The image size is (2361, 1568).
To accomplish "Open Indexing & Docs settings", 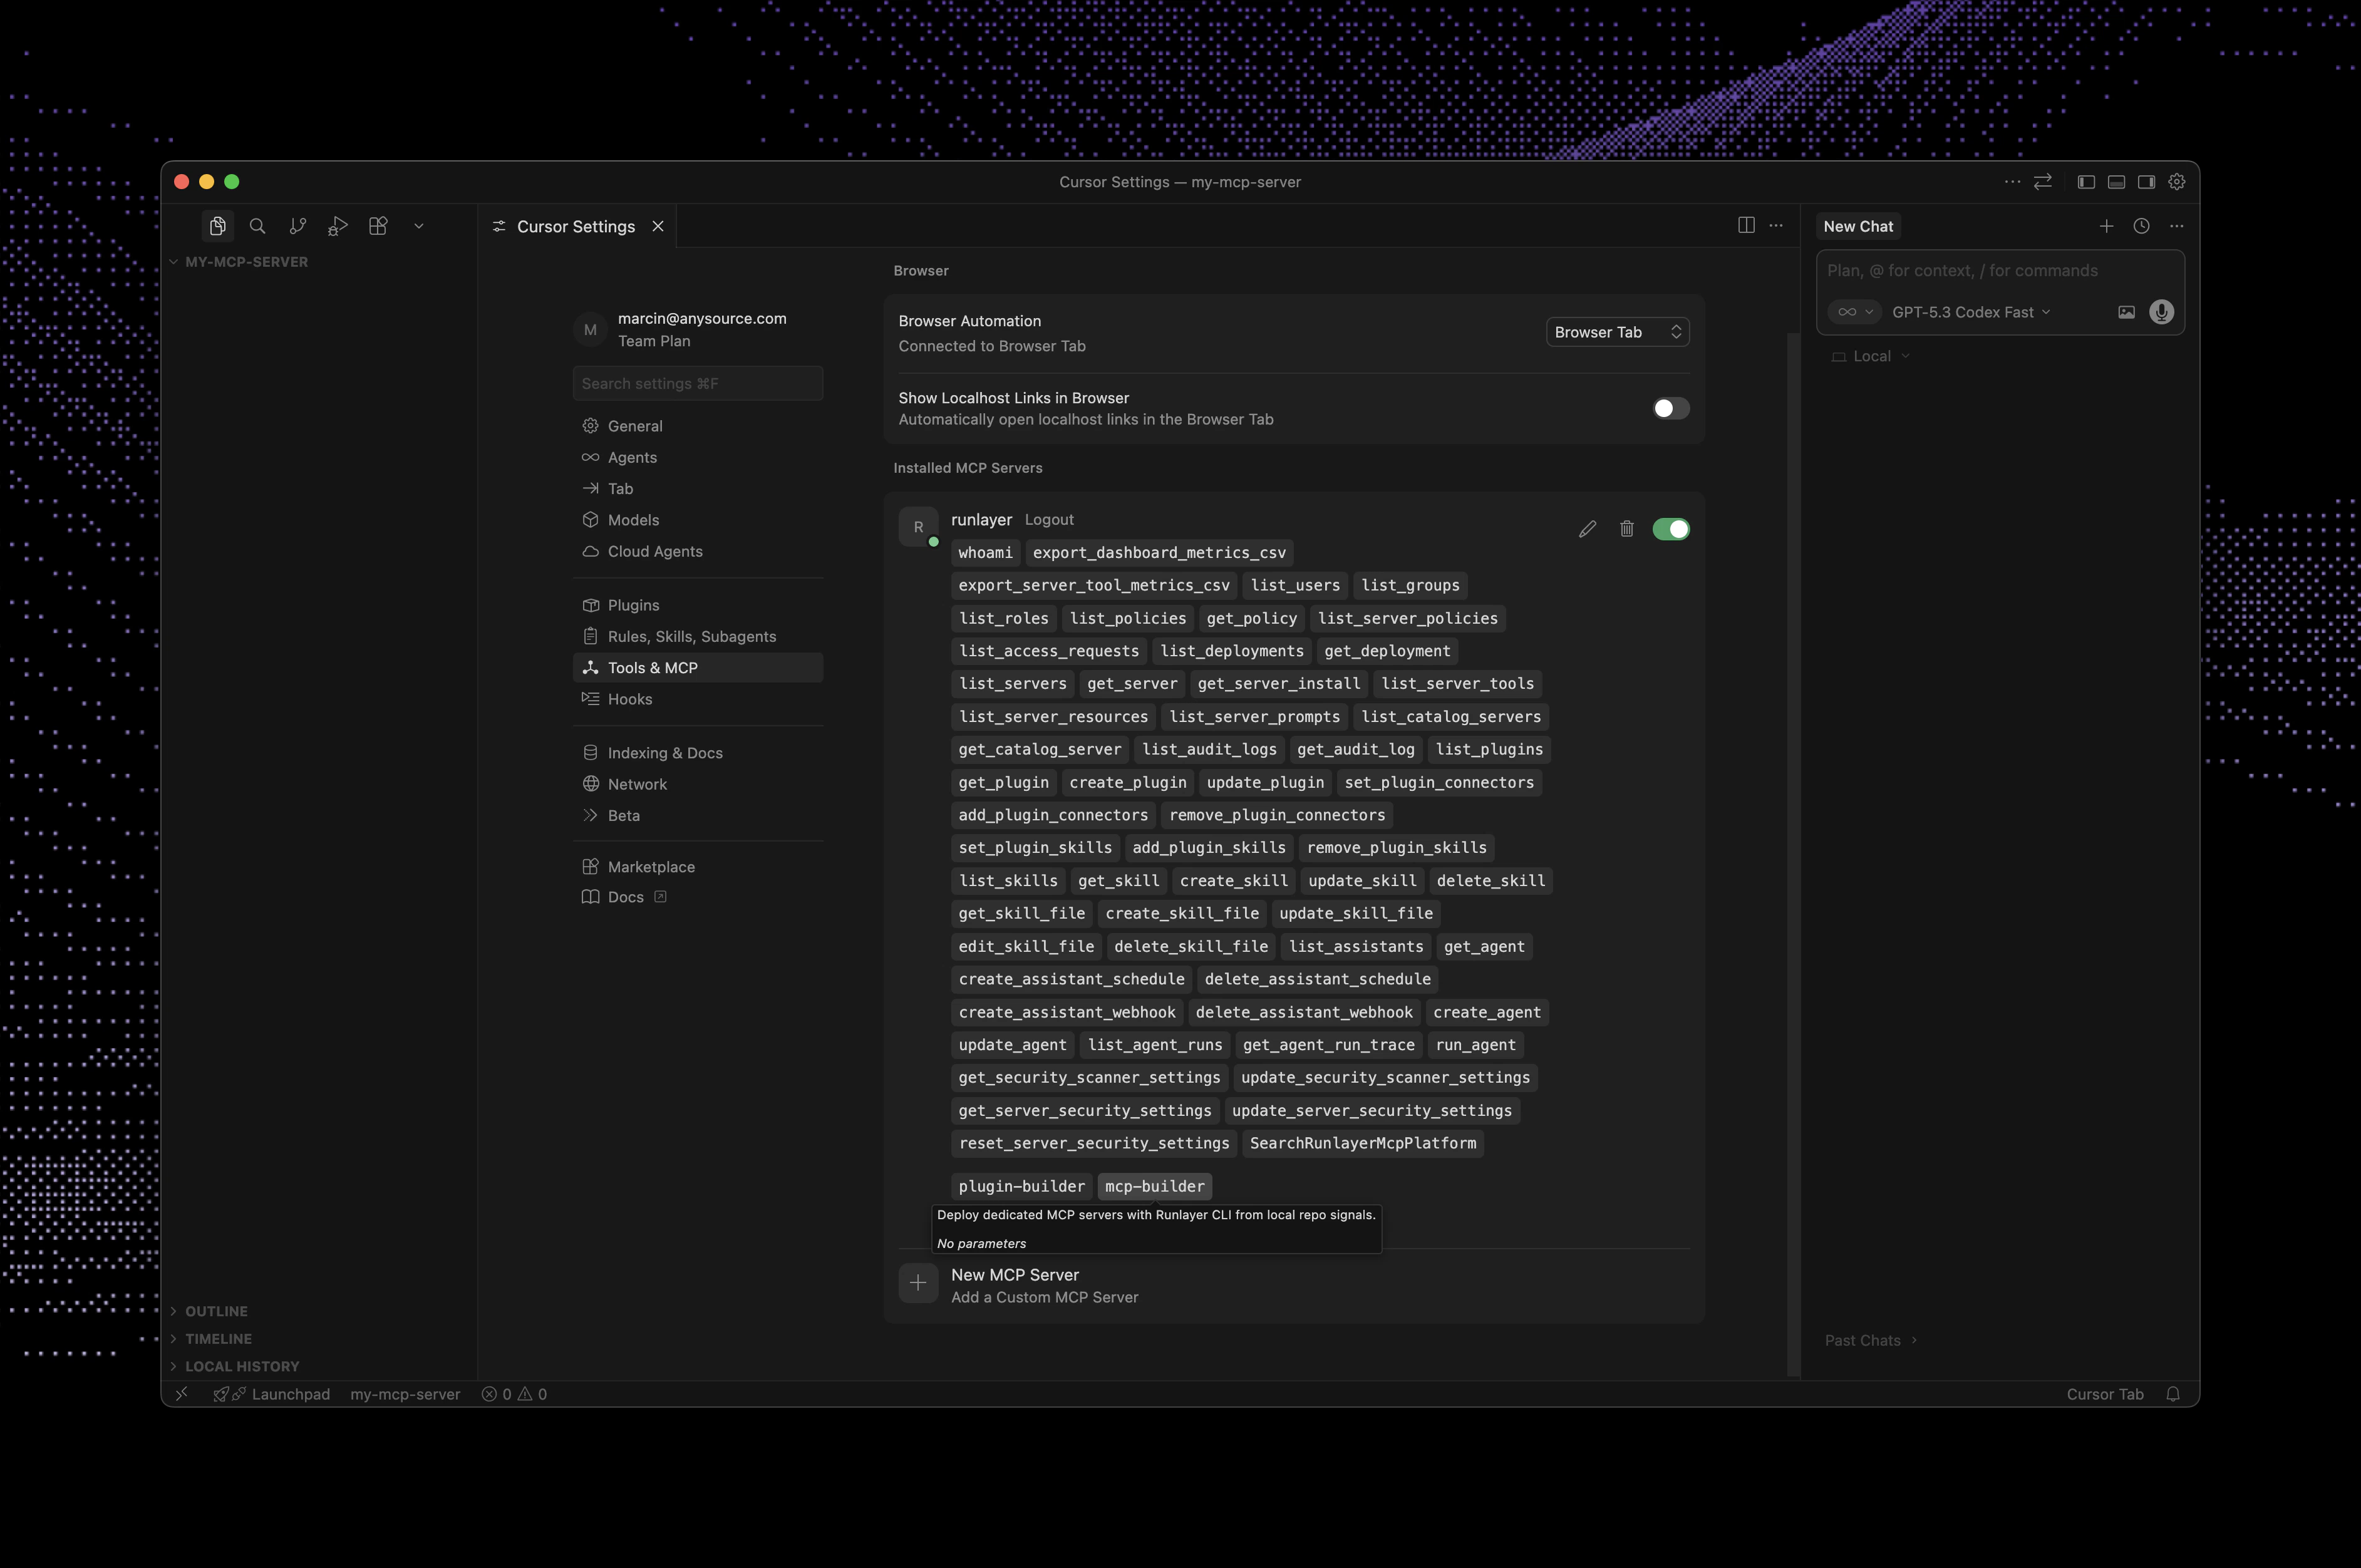I will (698, 753).
